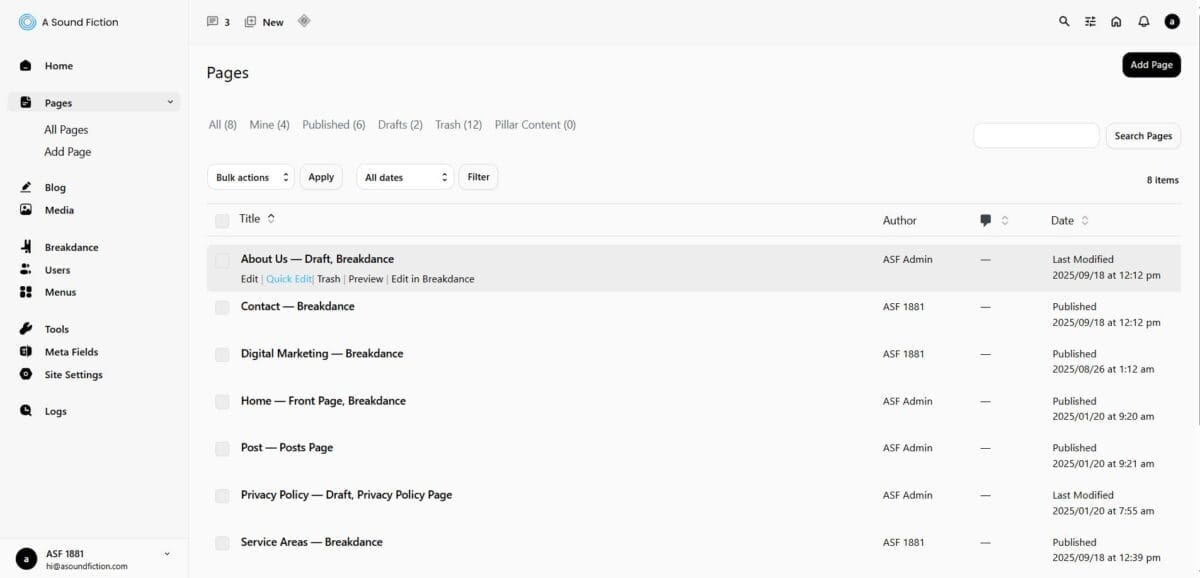Open Logs from the sidebar

coord(55,411)
